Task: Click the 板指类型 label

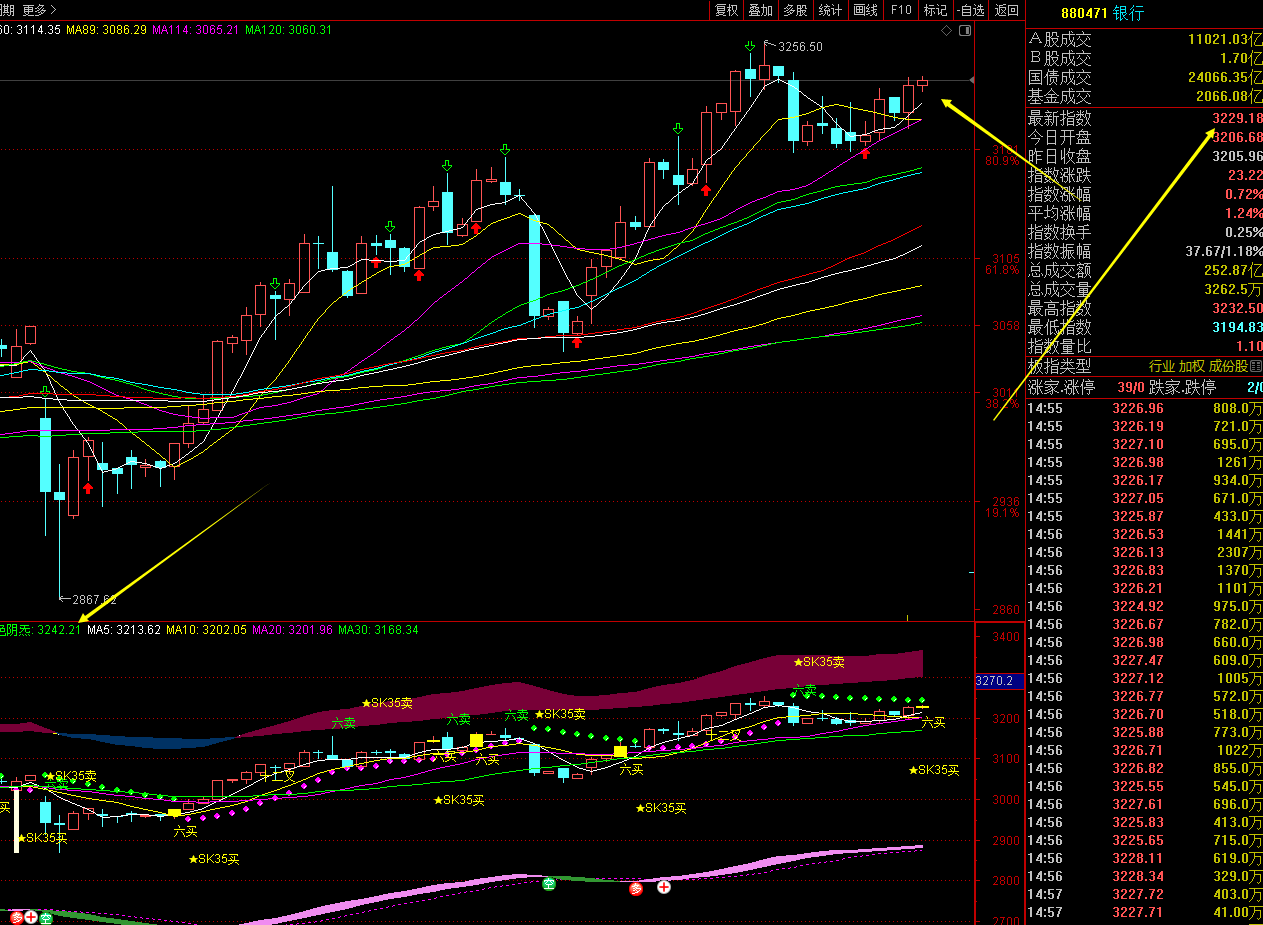Action: click(1060, 367)
